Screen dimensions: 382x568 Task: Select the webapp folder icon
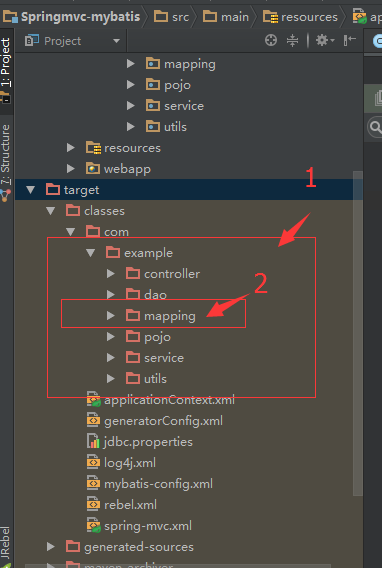click(93, 169)
